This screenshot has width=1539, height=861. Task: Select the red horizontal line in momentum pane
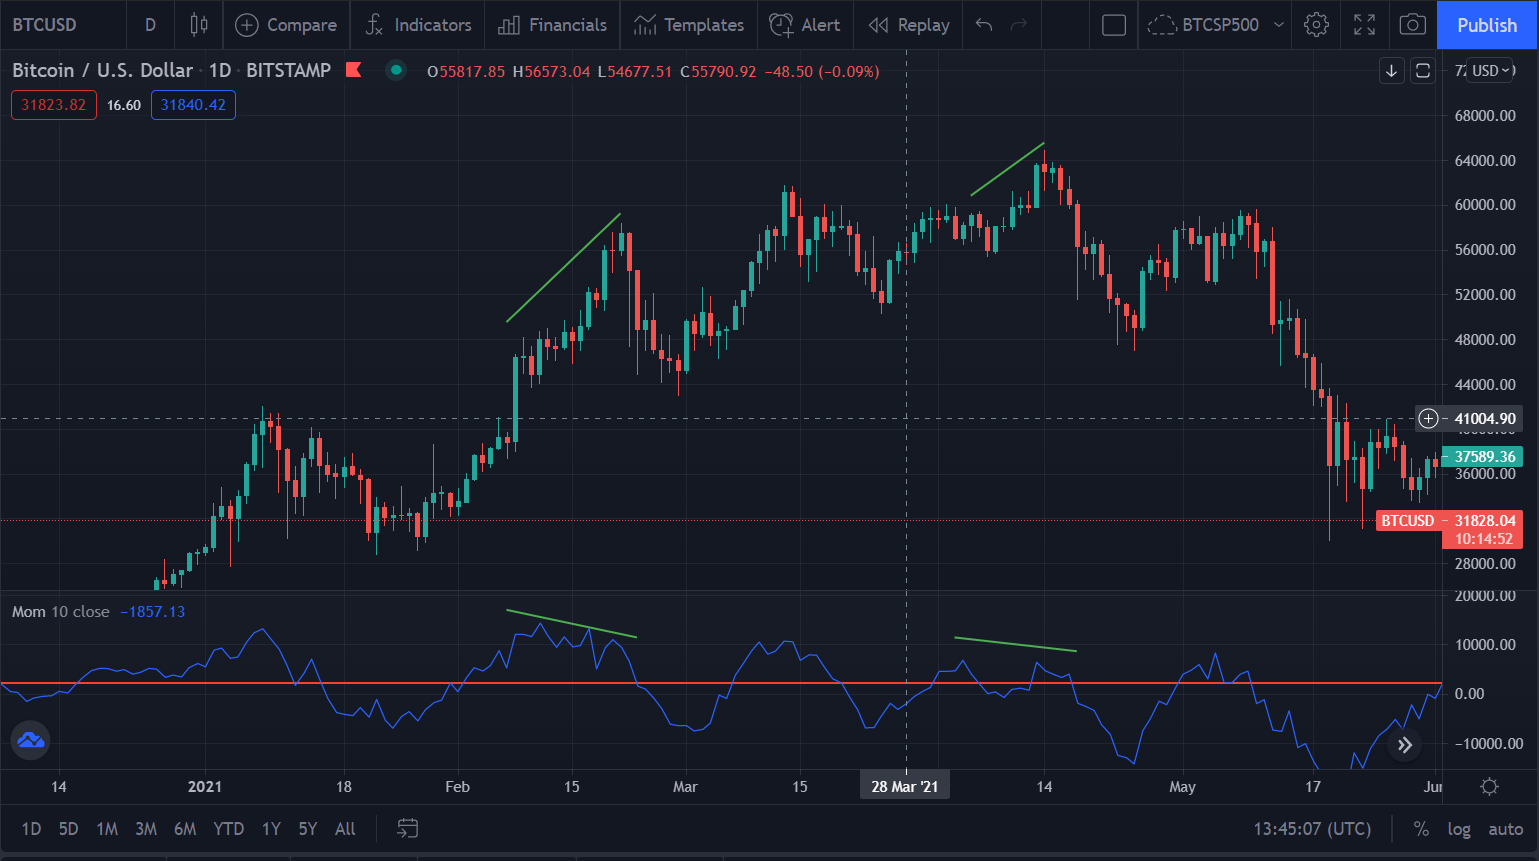click(720, 683)
